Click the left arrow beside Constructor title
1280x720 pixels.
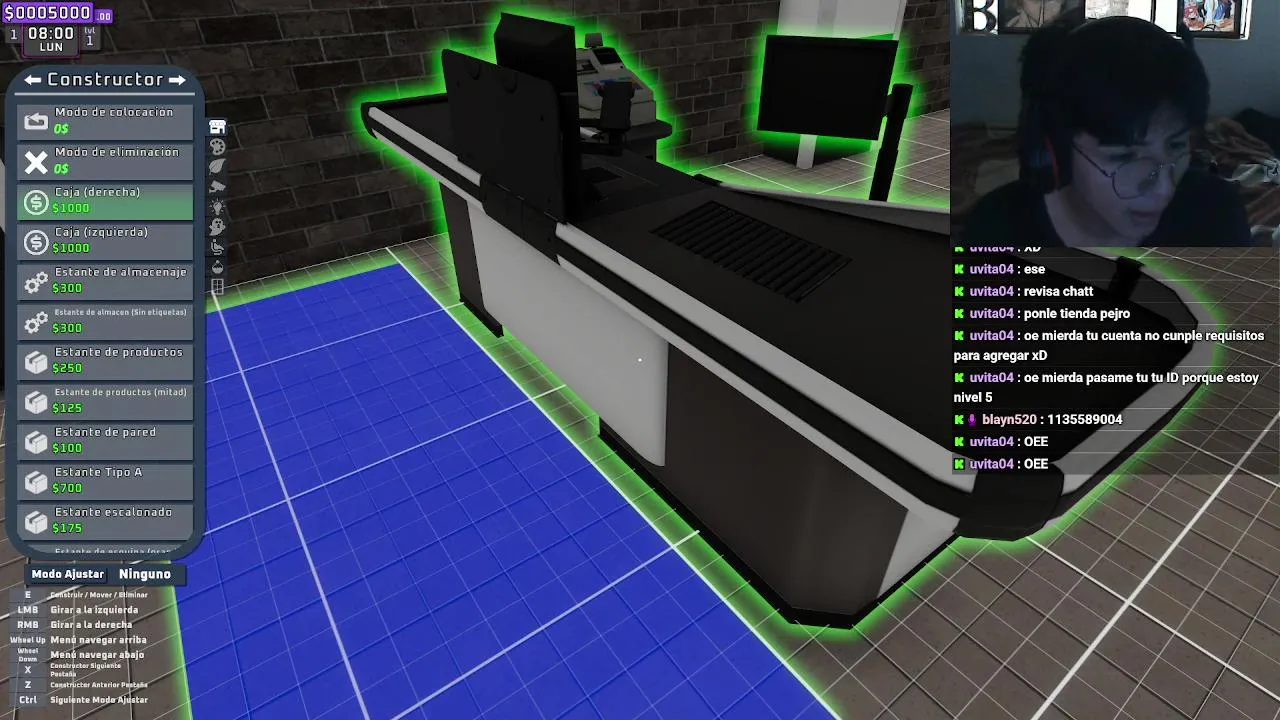point(33,80)
